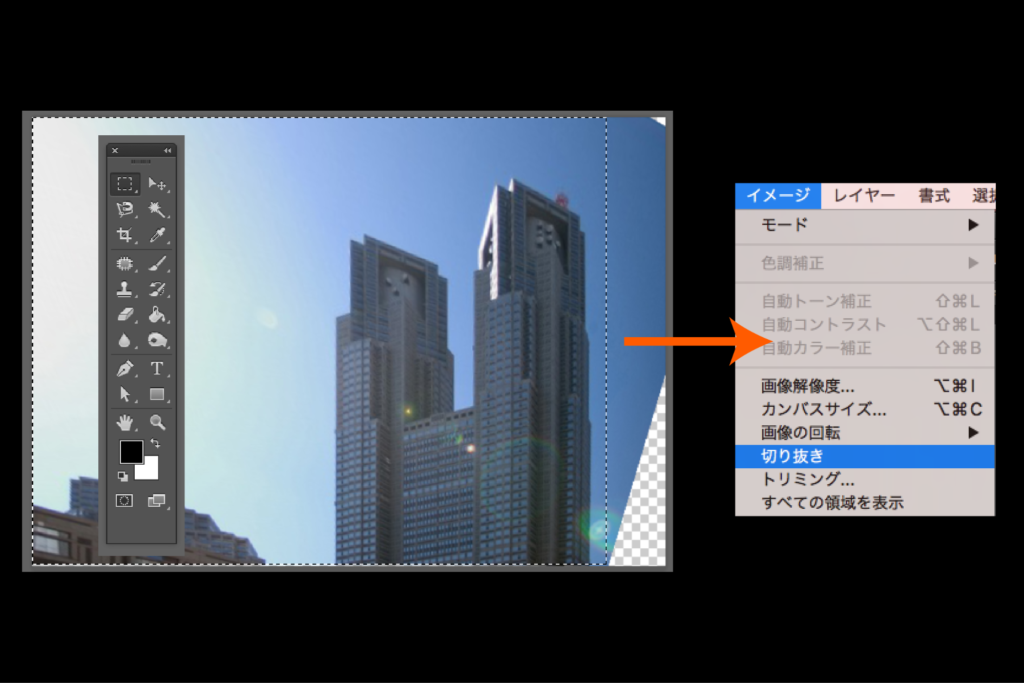The height and width of the screenshot is (683, 1024).
Task: Select the Type tool
Action: coord(157,369)
